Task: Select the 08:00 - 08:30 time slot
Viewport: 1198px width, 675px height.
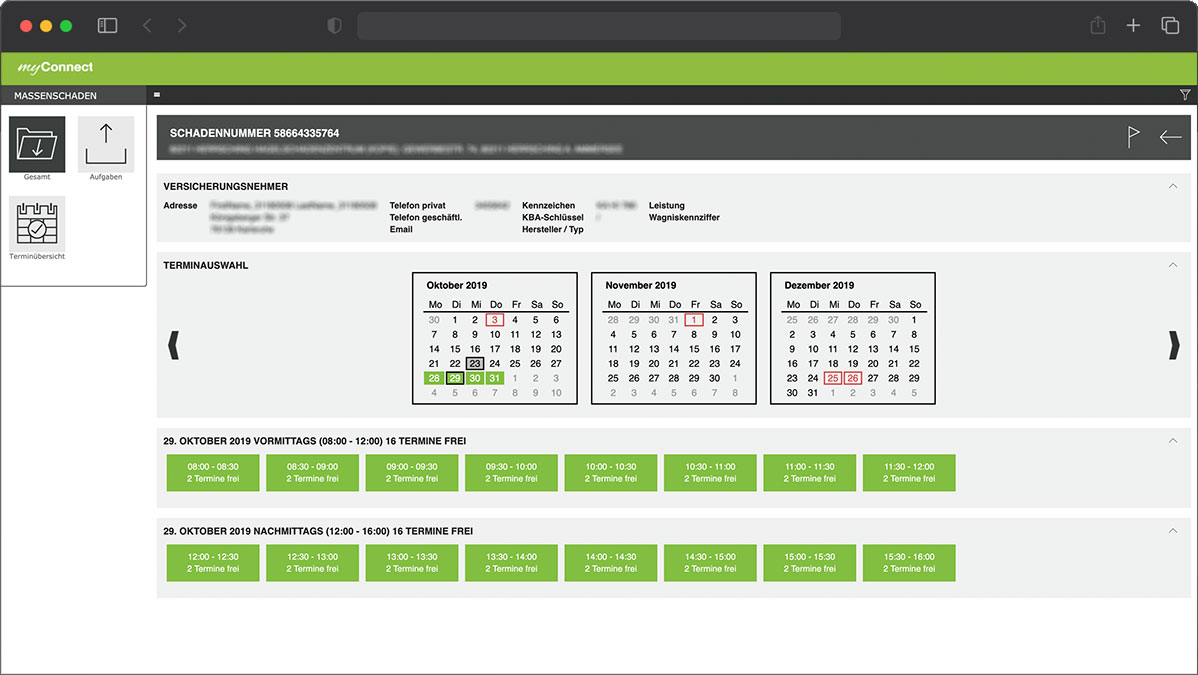Action: (213, 473)
